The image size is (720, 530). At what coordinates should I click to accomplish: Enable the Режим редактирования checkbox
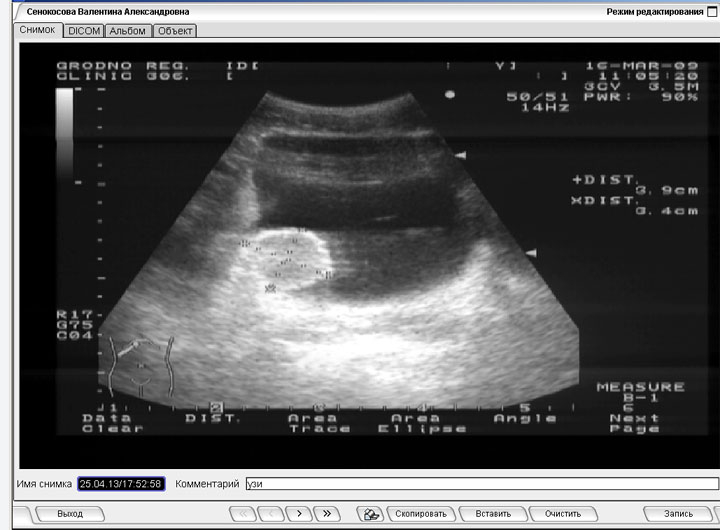pyautogui.click(x=712, y=11)
